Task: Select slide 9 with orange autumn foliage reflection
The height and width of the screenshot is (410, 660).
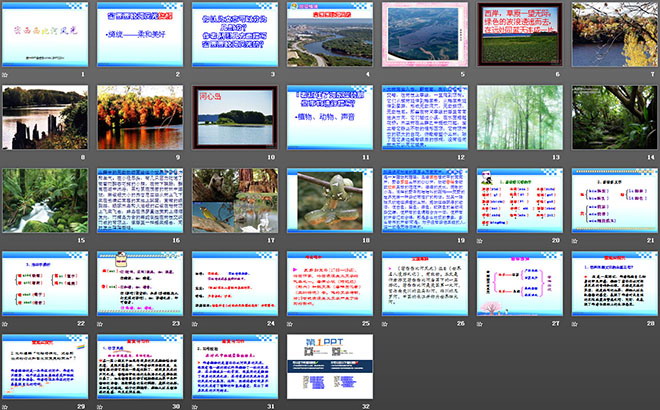Action: tap(140, 117)
